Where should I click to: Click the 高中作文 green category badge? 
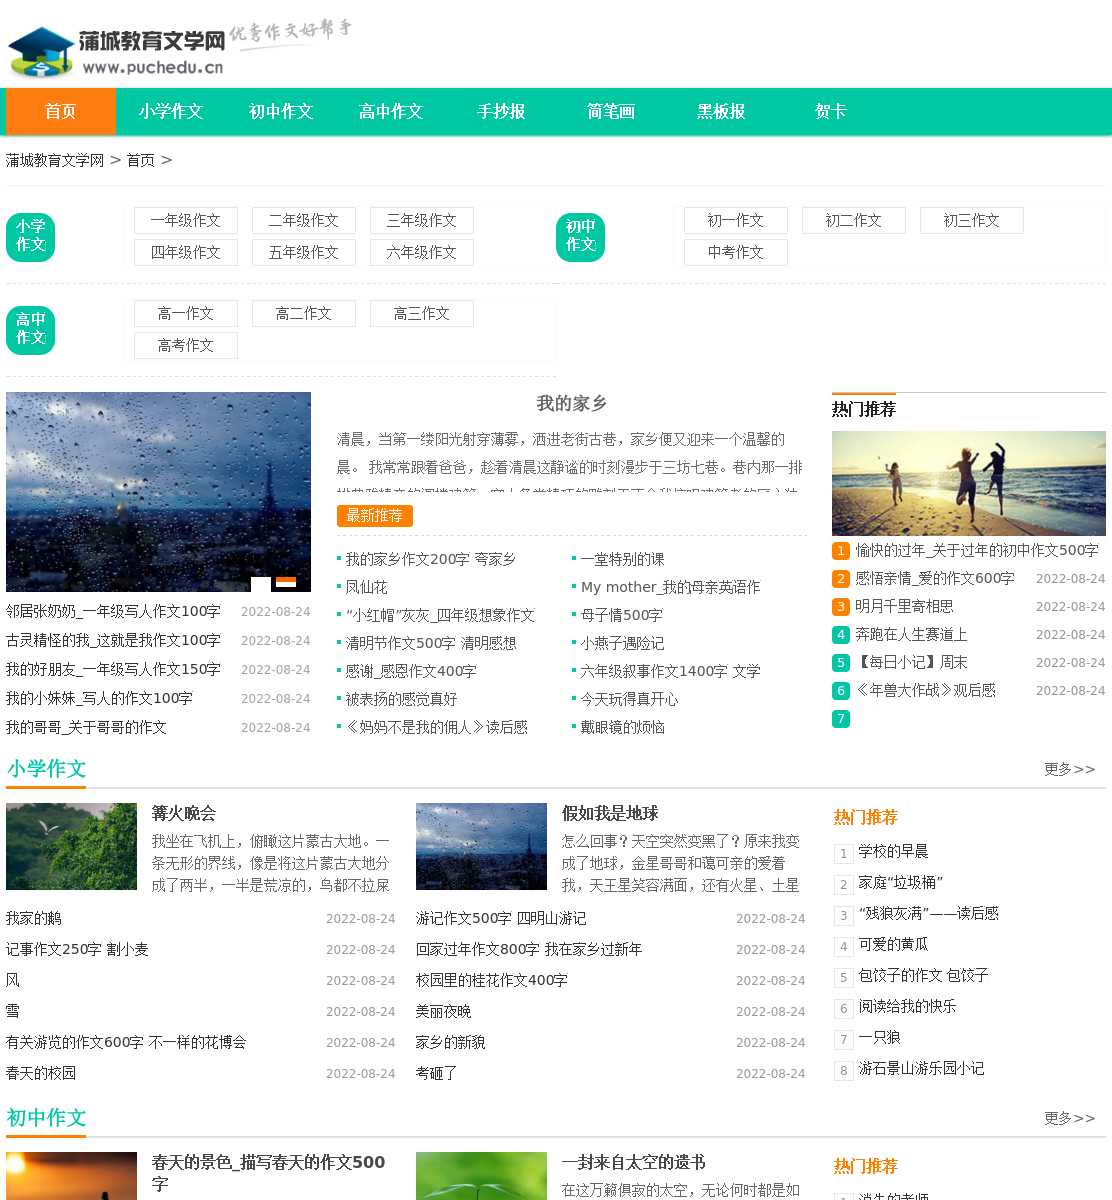point(30,330)
